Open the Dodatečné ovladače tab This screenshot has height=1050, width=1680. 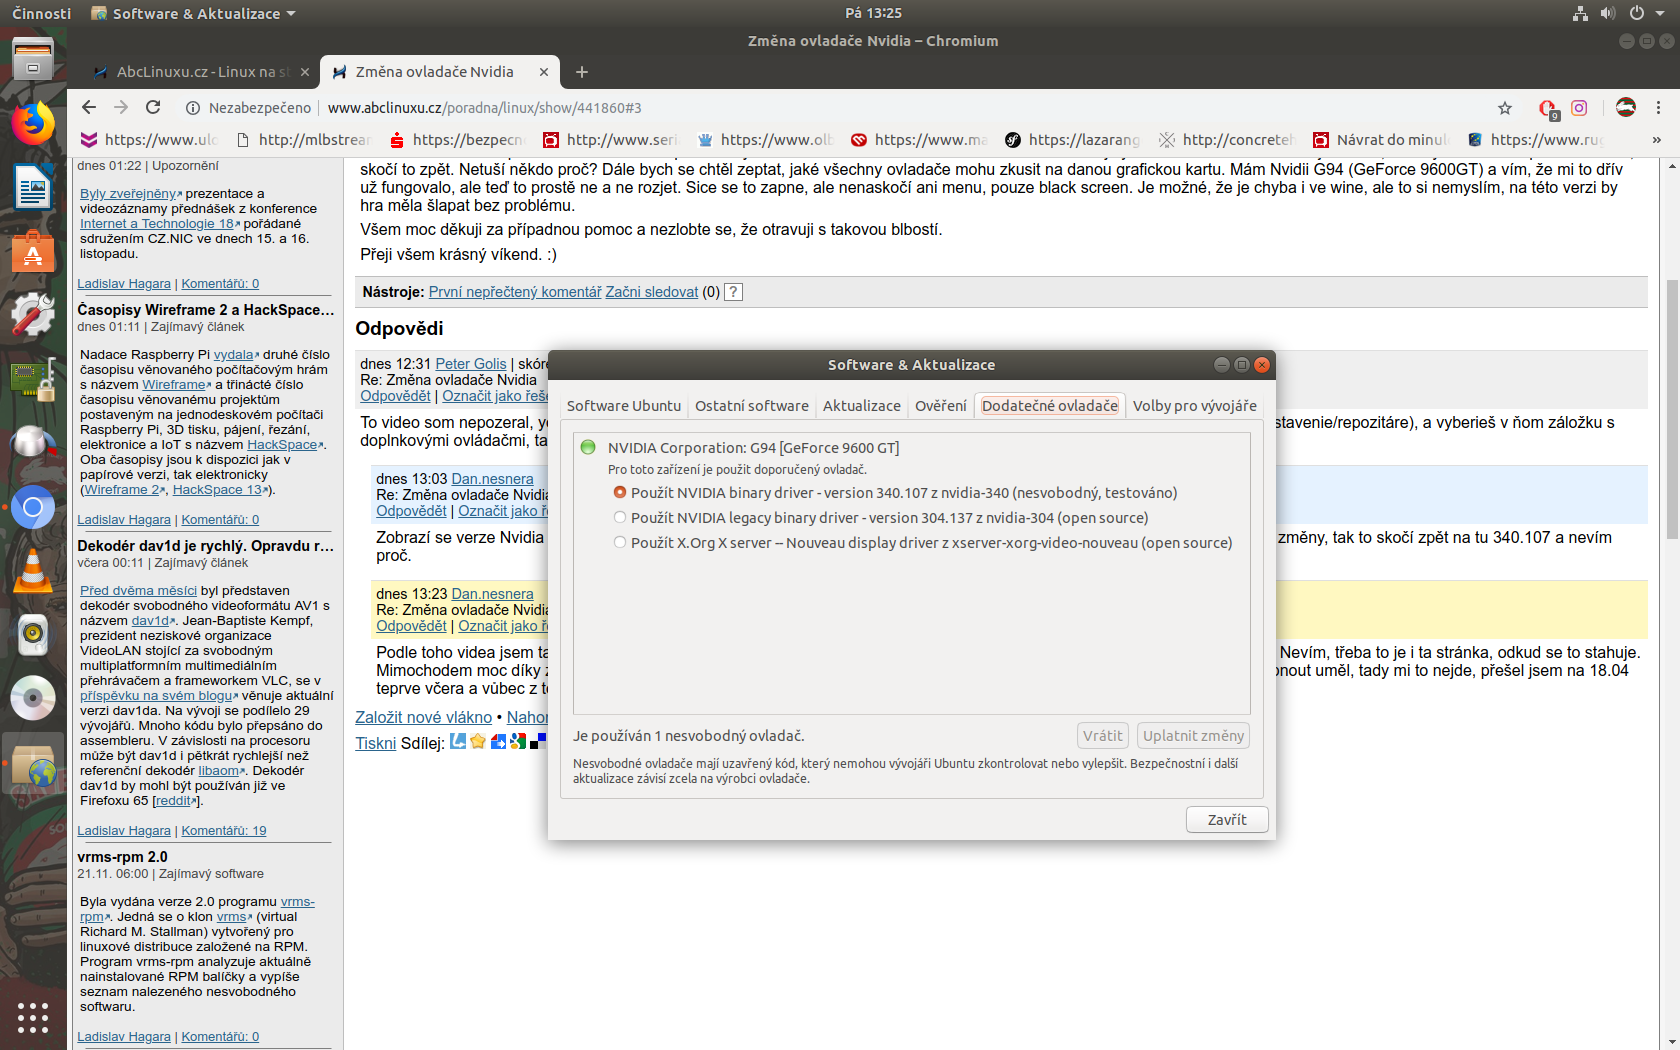point(1050,406)
